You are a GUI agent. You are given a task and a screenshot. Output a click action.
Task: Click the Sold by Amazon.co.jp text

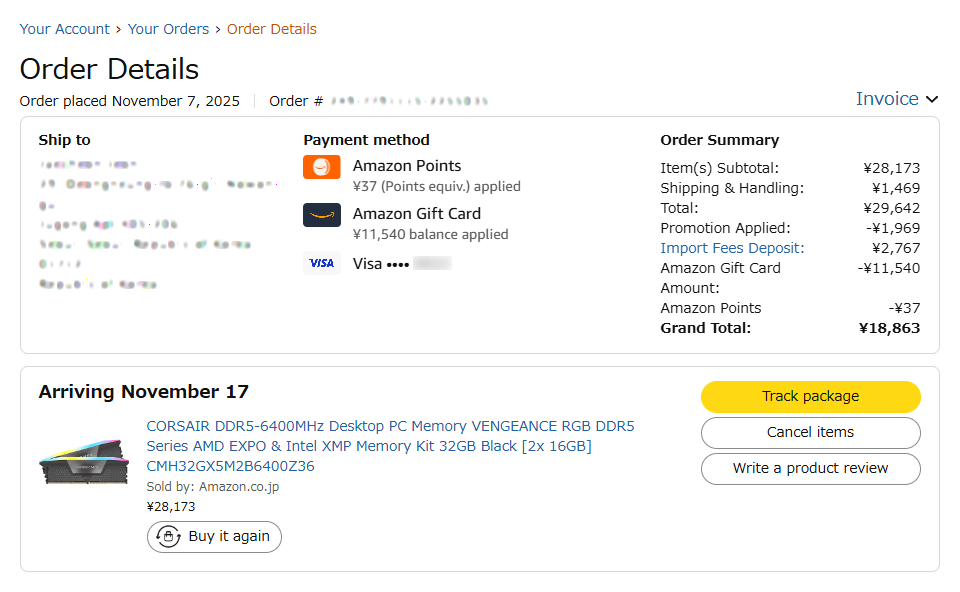pos(212,487)
